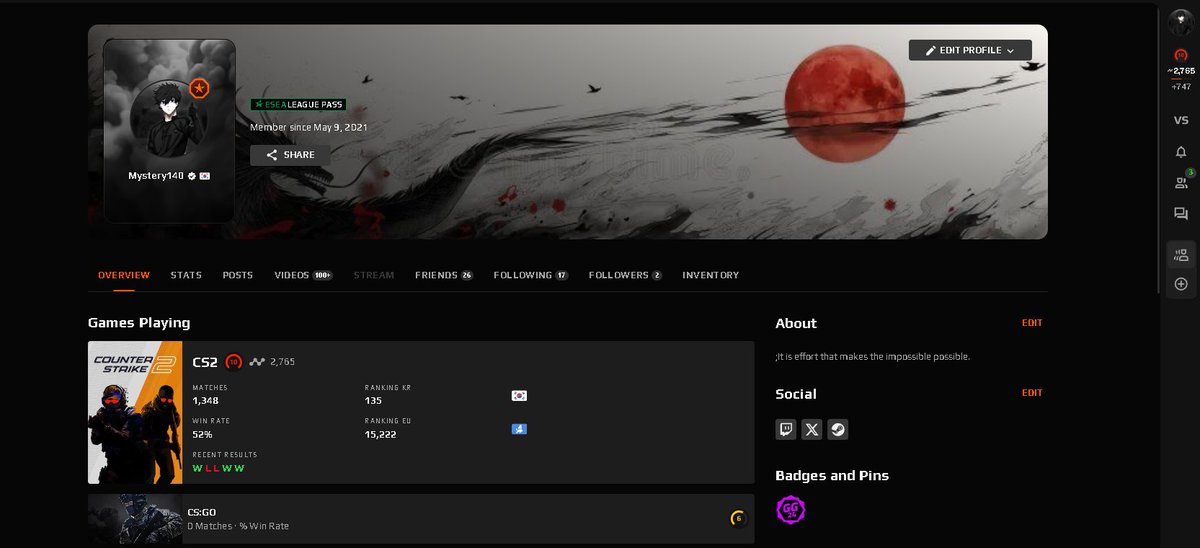Viewport: 1200px width, 548px height.
Task: Switch to the Stream tab
Action: click(x=374, y=275)
